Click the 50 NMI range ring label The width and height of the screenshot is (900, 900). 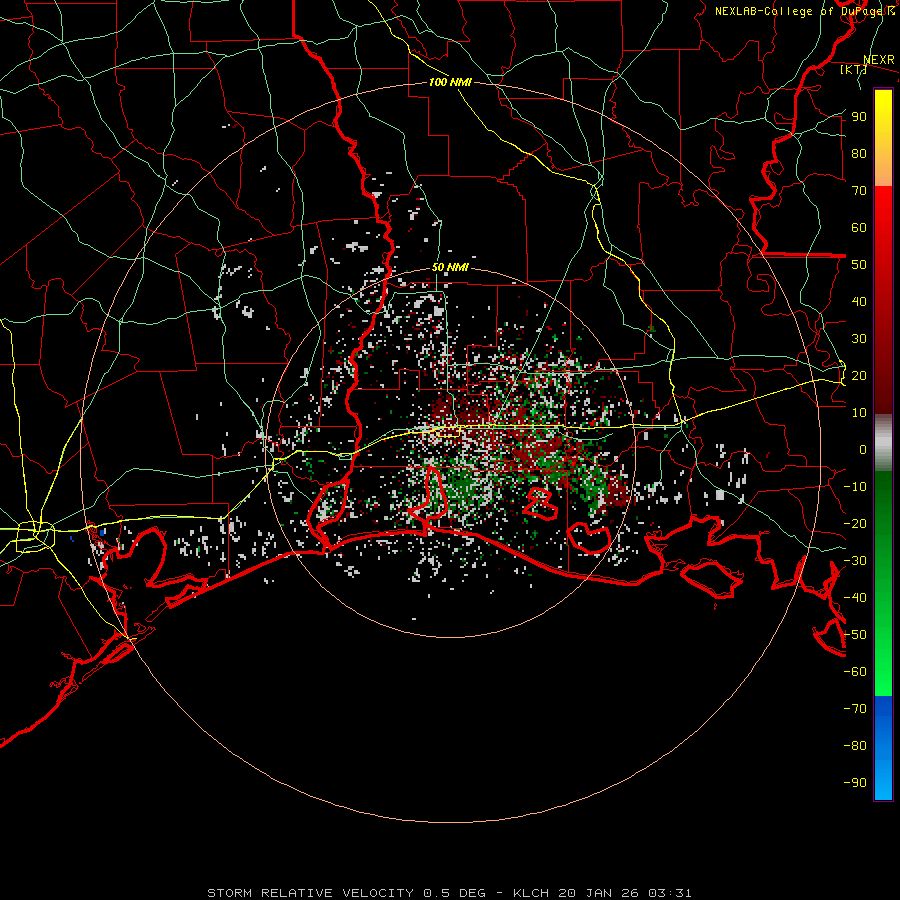[x=450, y=267]
